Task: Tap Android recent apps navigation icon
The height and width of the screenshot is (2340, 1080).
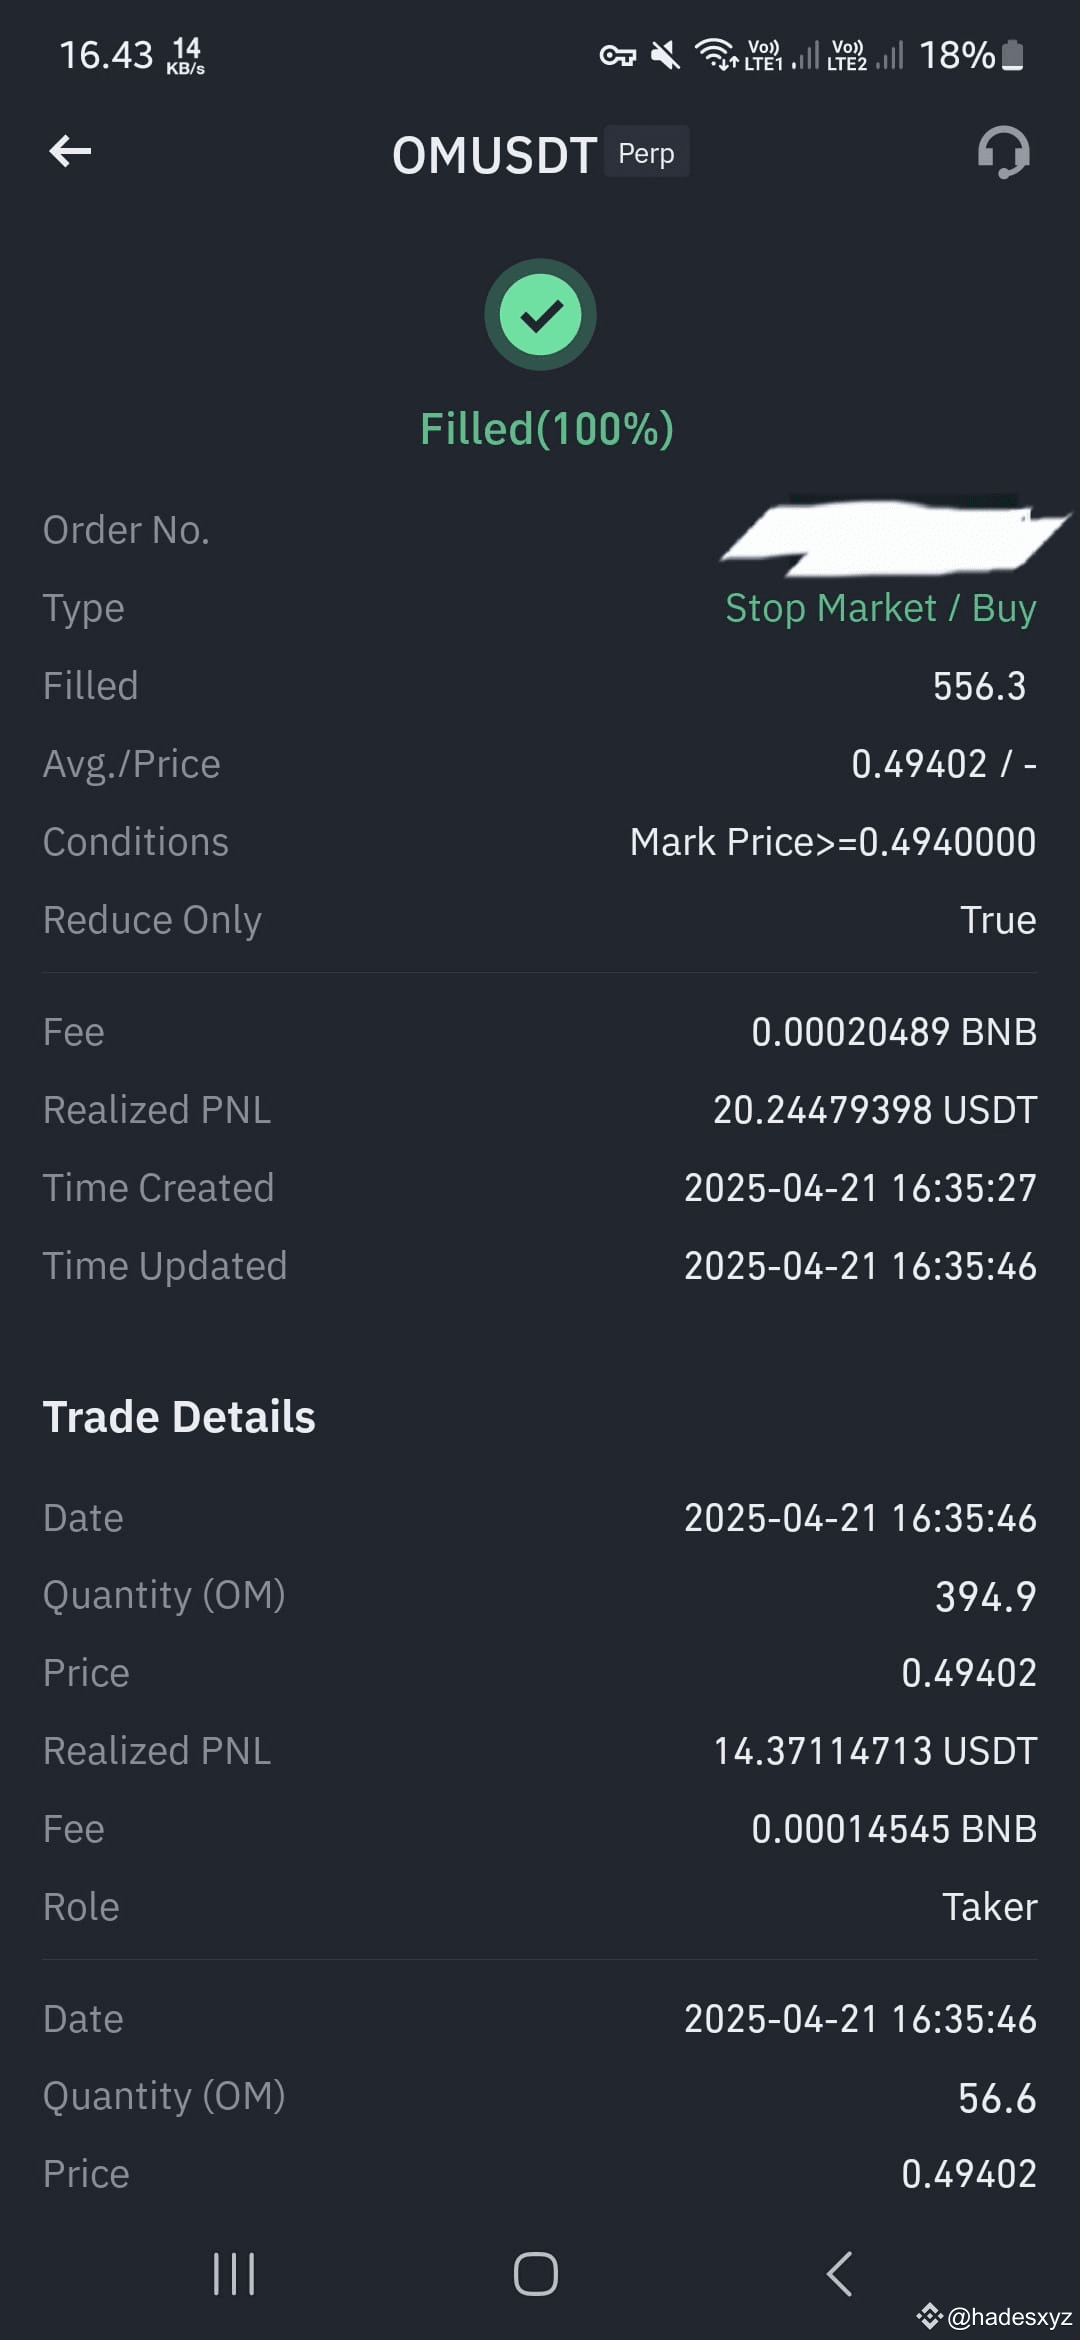Action: [234, 2274]
